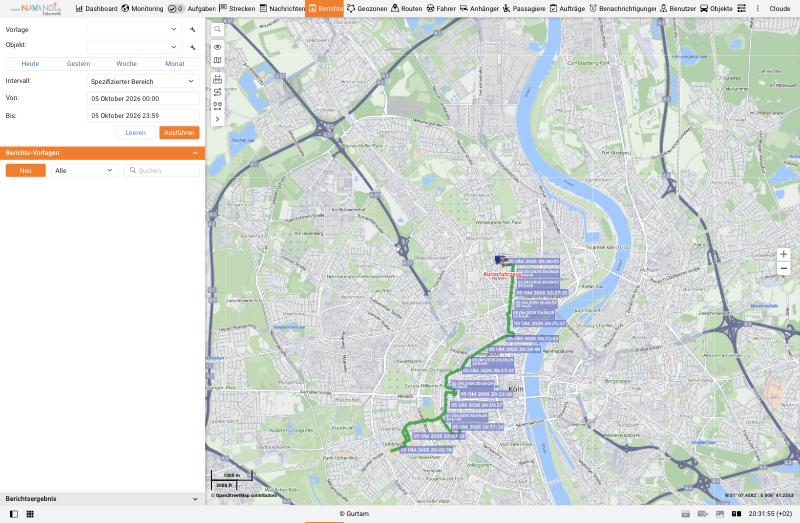Screen dimensions: 800x523
Task: Click the map search magnifier icon
Action: [x=217, y=30]
